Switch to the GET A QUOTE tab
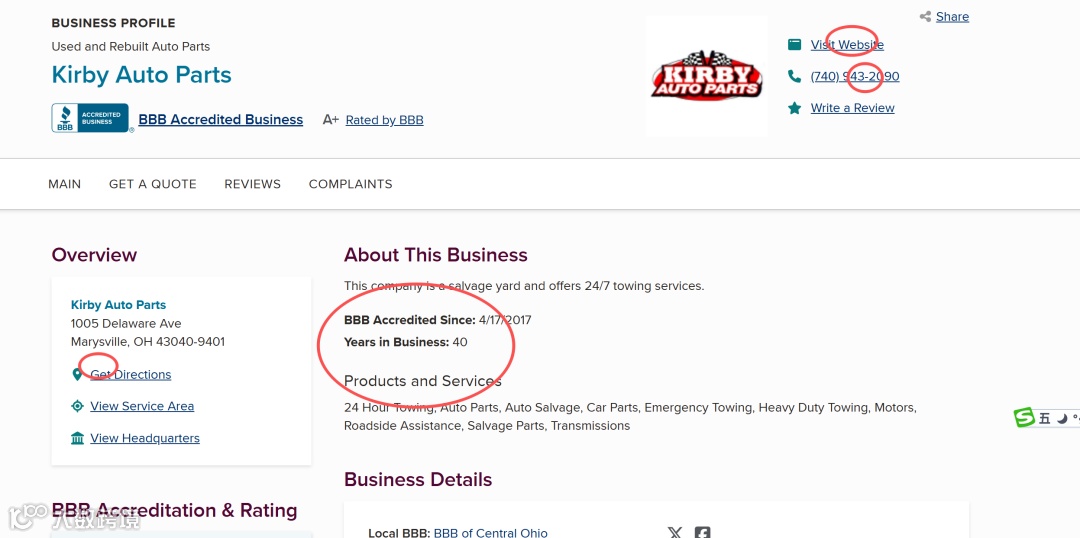Screen dimensions: 1080x538 (153, 184)
